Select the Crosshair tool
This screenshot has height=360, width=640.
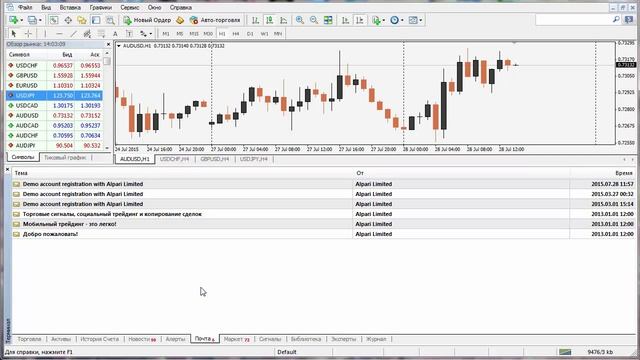coord(28,33)
